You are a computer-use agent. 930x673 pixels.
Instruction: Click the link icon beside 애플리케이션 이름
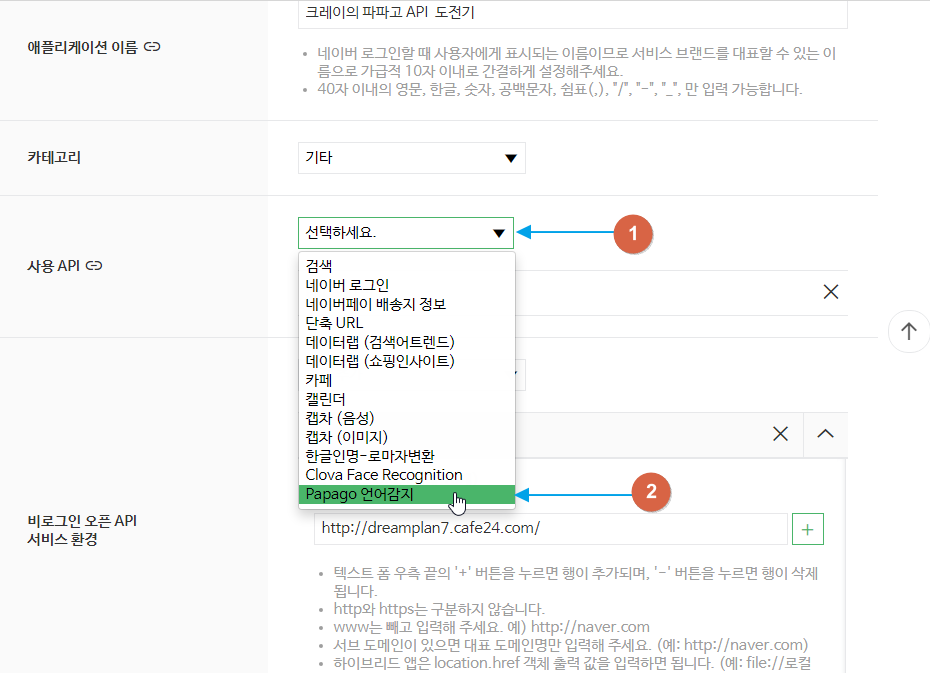(152, 47)
